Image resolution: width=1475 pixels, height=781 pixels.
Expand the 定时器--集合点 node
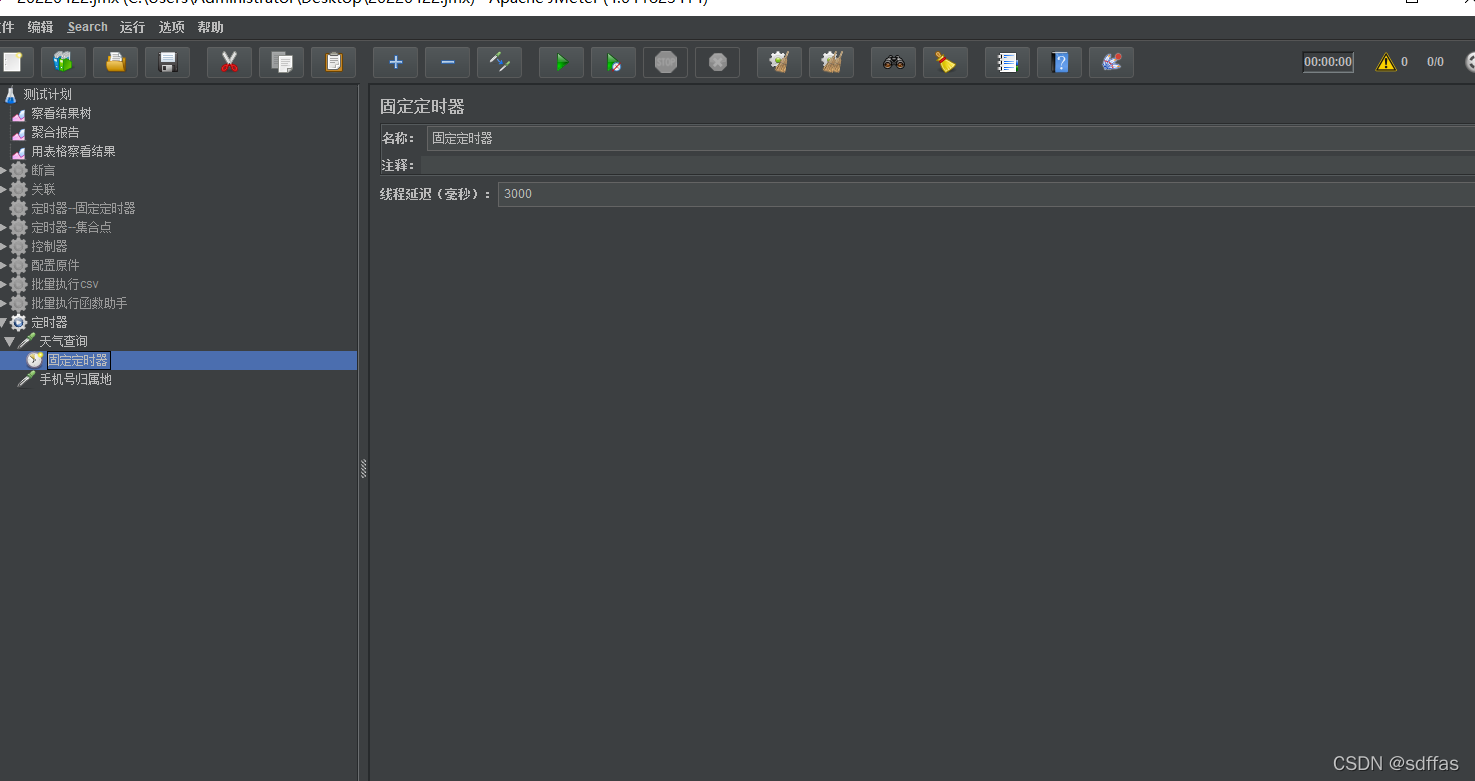tap(4, 227)
